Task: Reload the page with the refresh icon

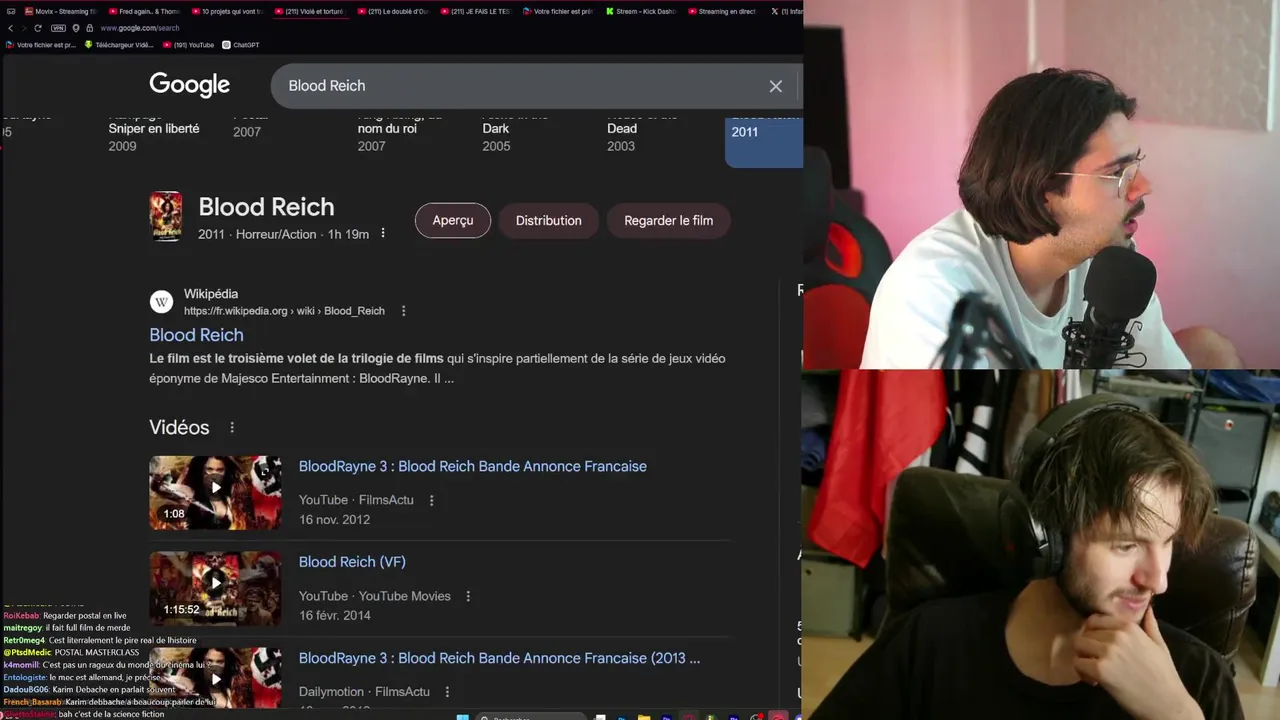Action: tap(38, 28)
